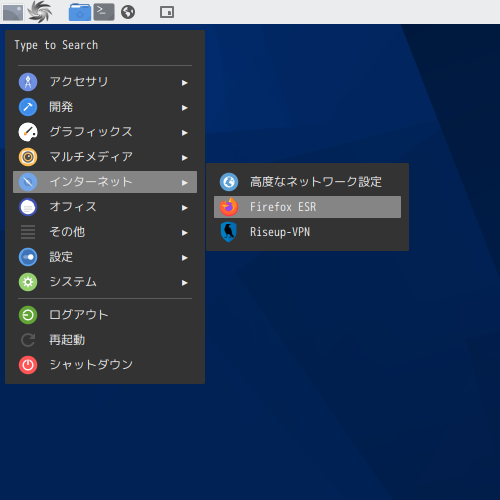The width and height of the screenshot is (500, 500).
Task: Open the システム category label
Action: [73, 282]
